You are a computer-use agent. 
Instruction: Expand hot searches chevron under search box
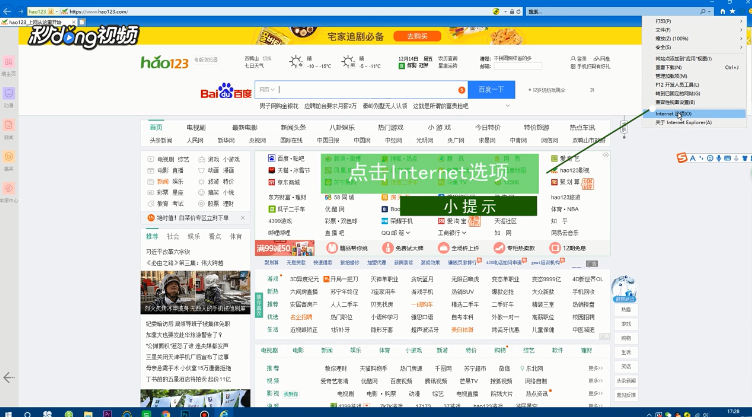coord(507,106)
